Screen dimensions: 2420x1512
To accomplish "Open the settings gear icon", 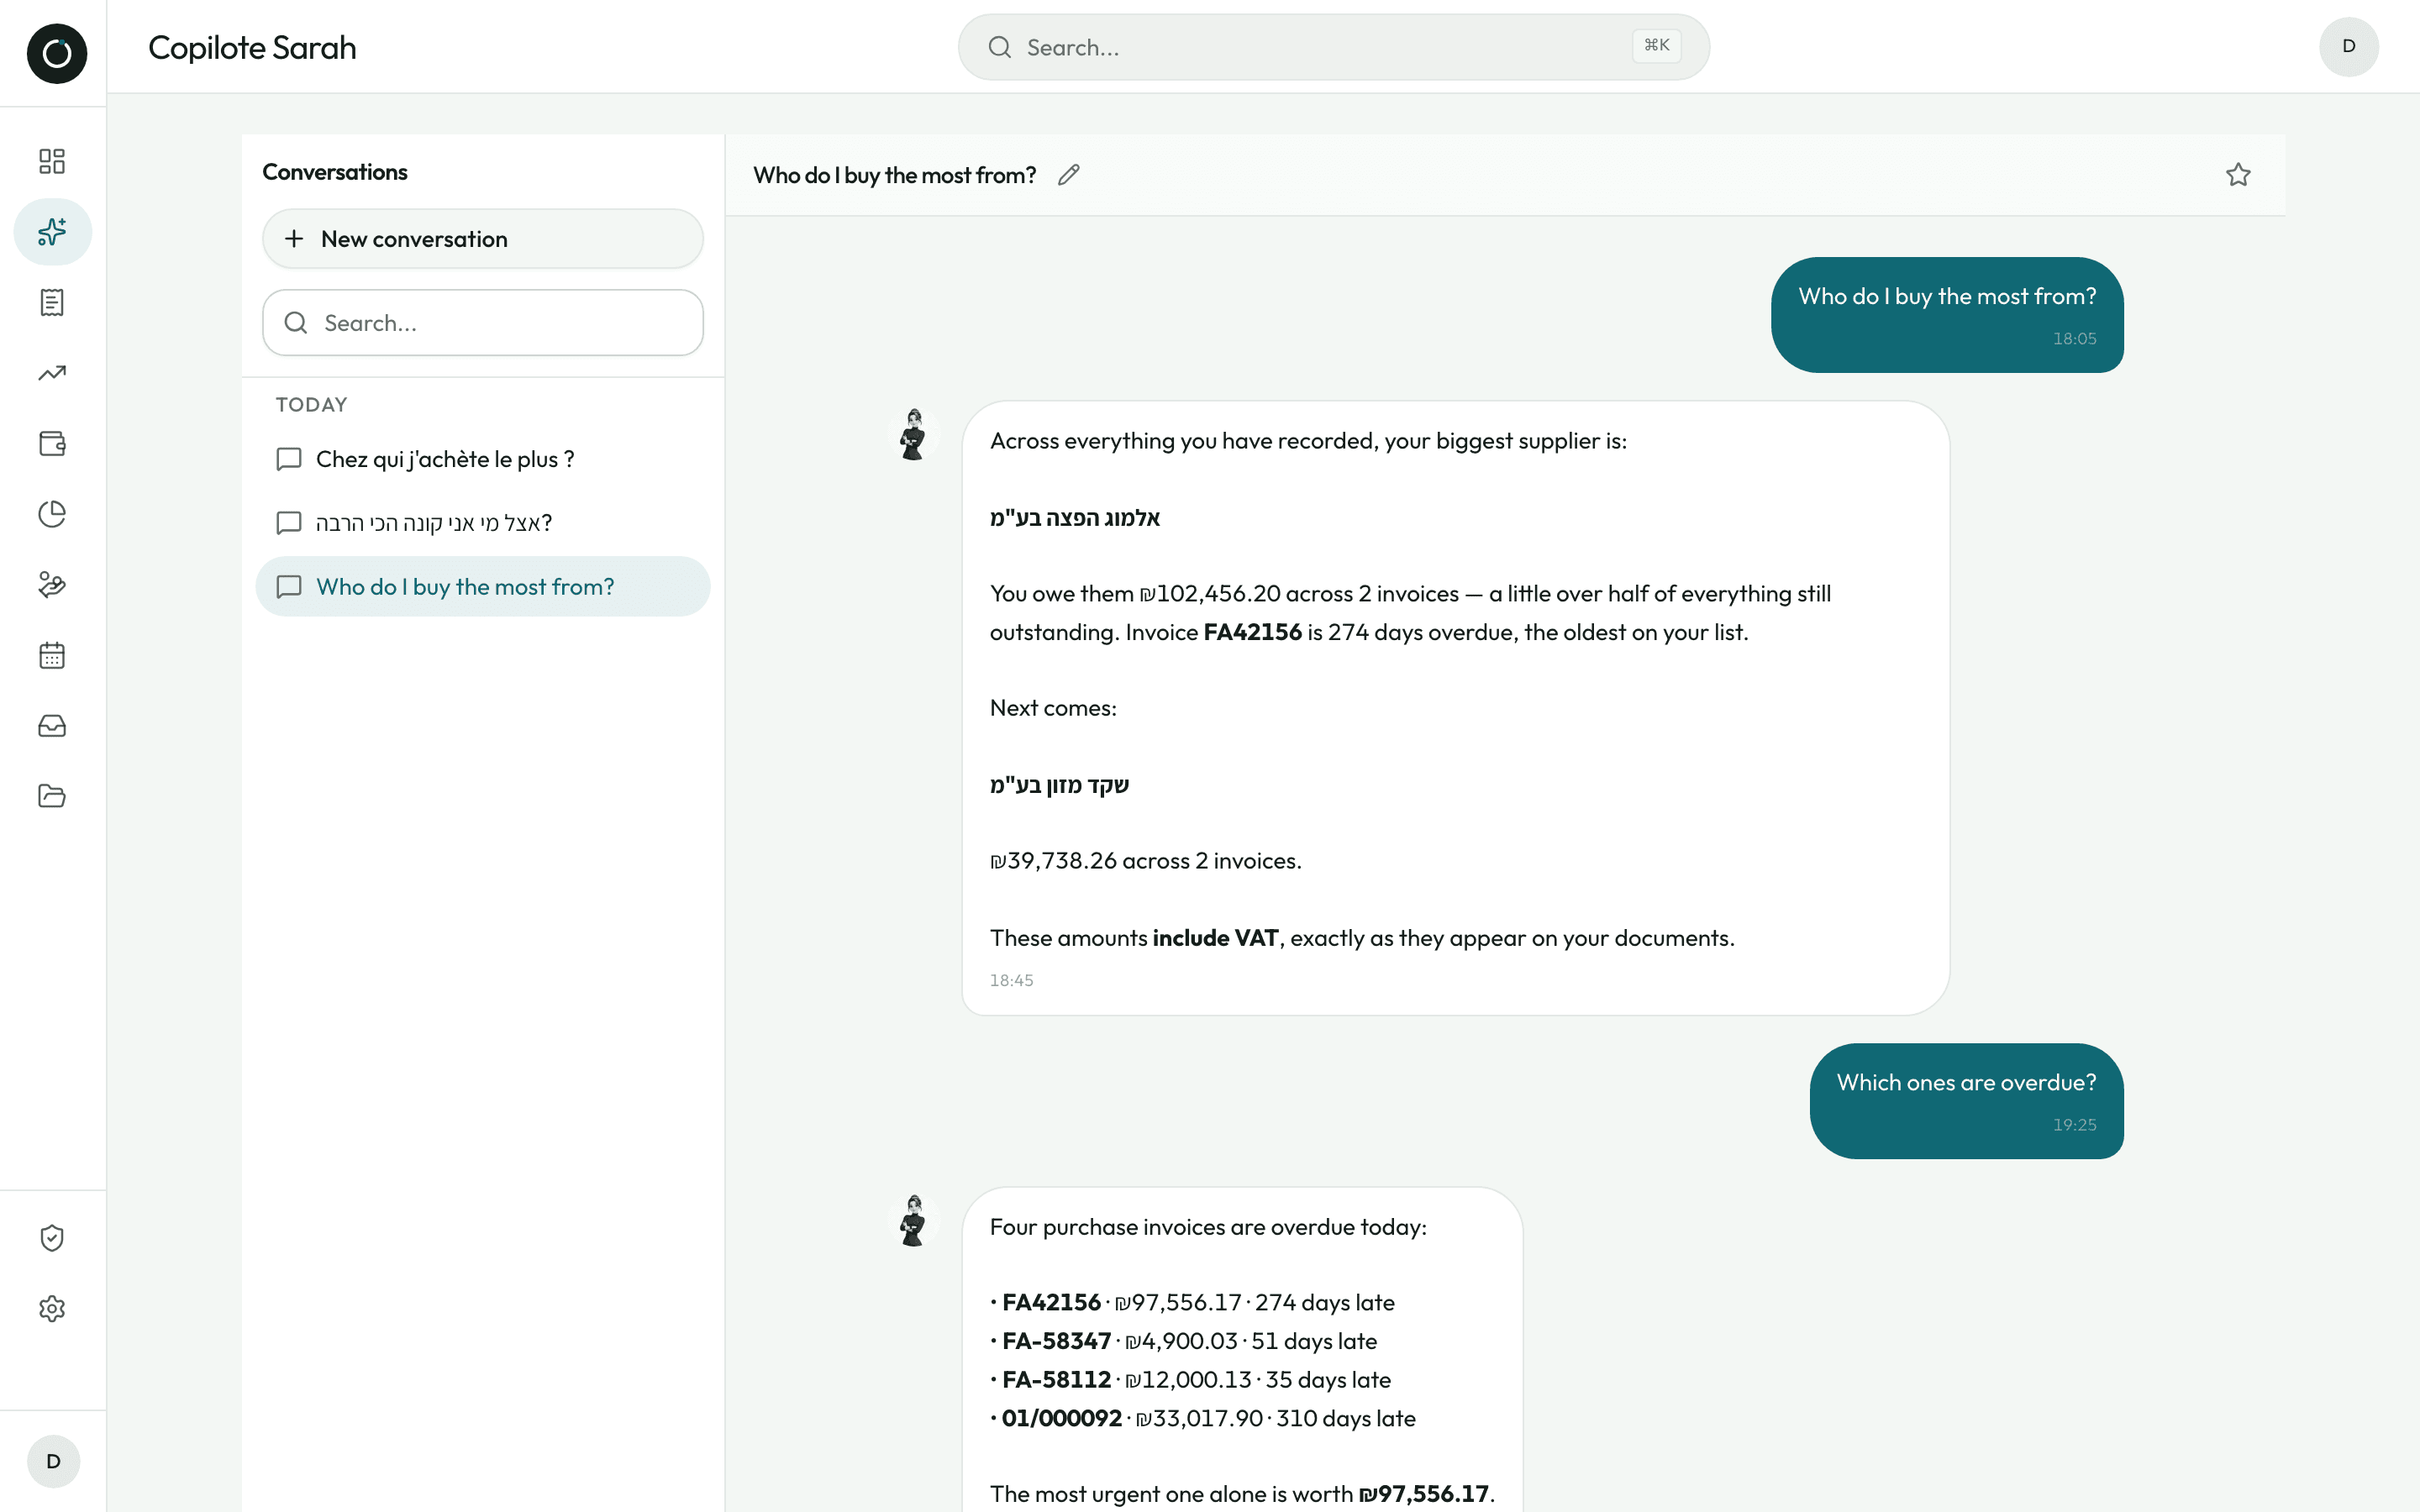I will coord(52,1308).
